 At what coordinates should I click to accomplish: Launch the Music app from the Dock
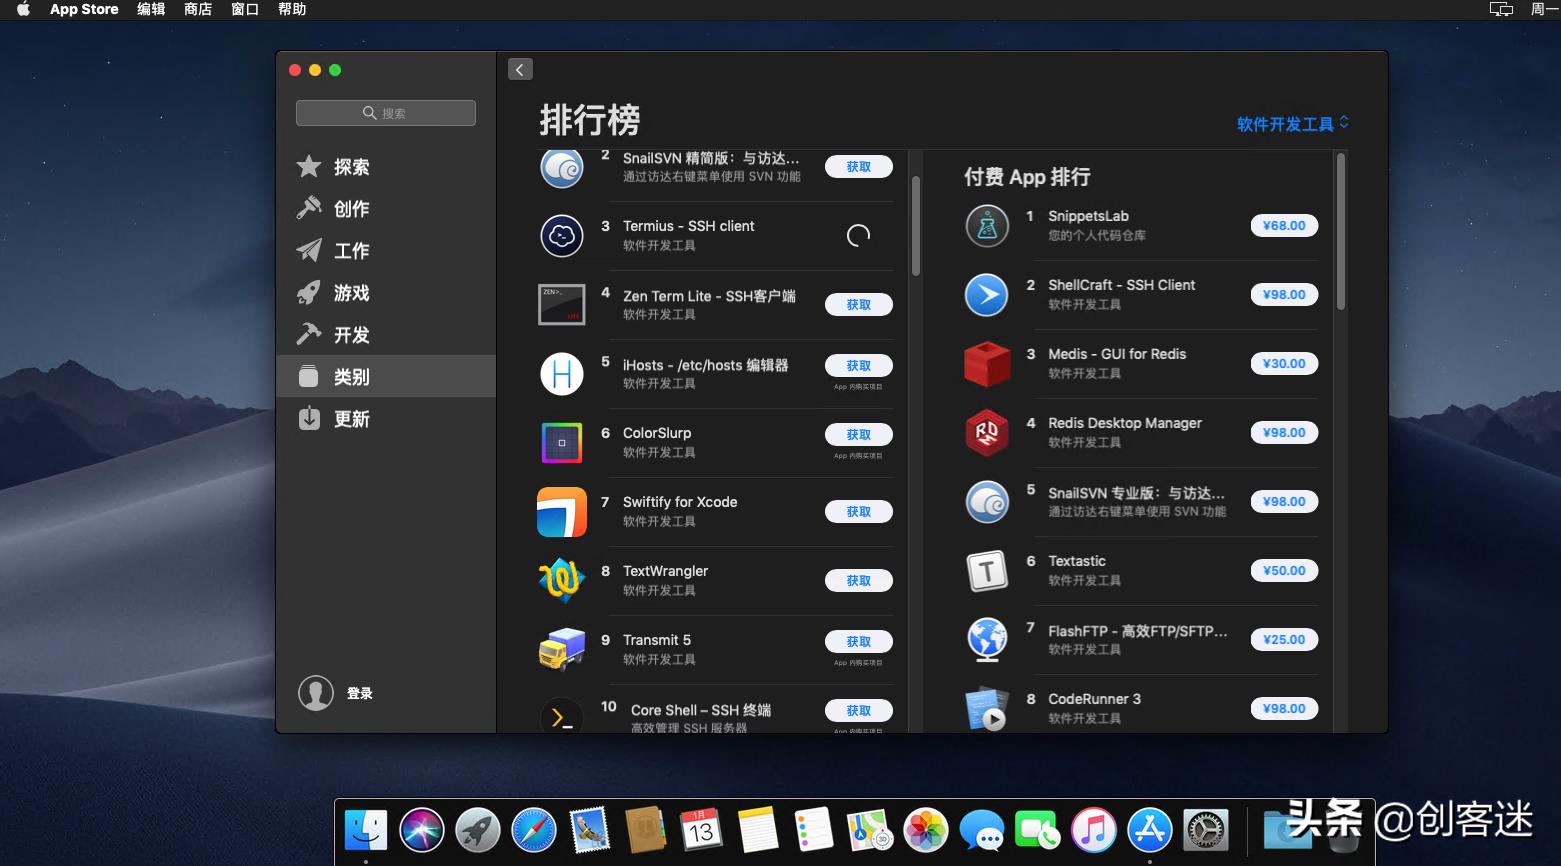coord(1093,831)
